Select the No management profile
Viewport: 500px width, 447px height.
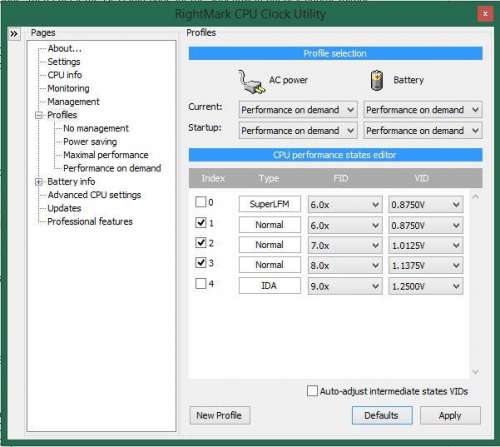point(96,128)
